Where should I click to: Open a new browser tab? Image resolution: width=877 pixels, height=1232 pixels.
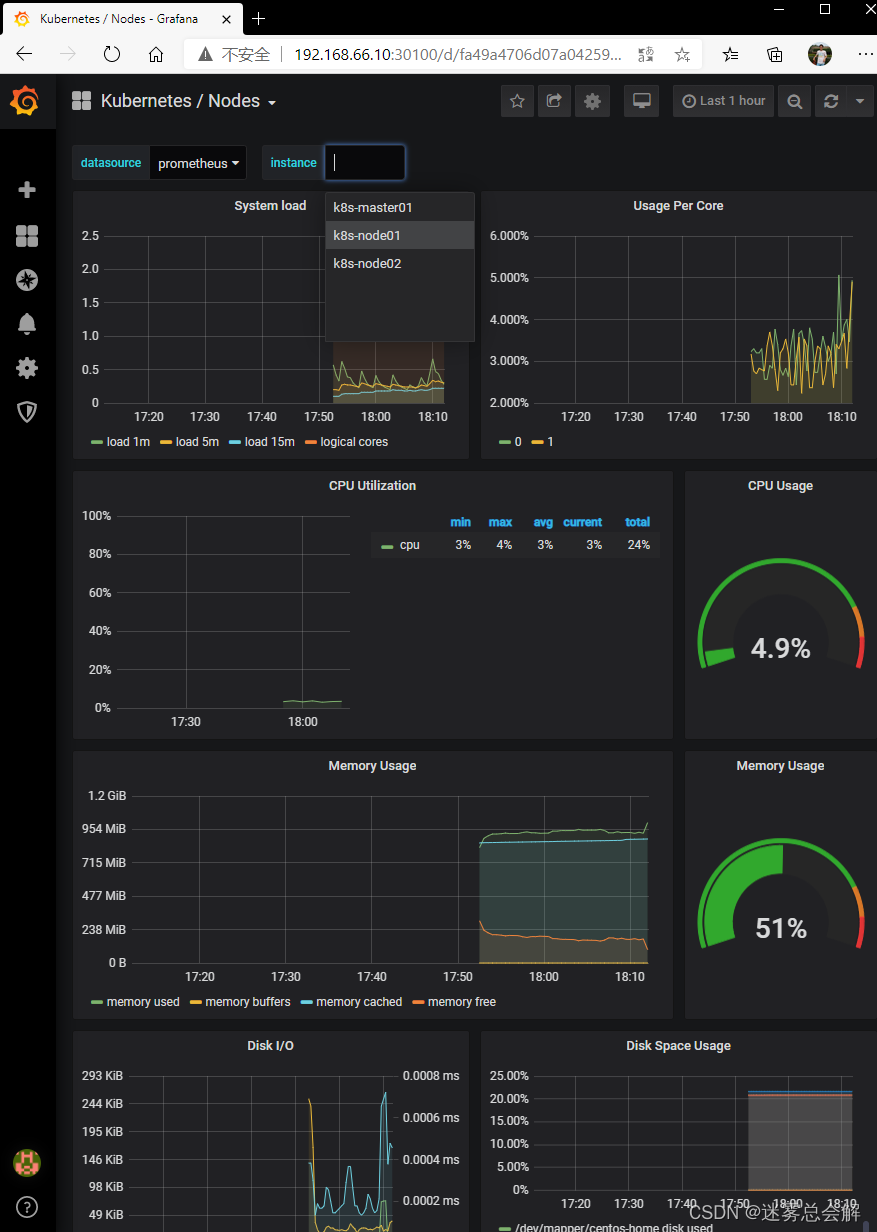click(x=259, y=18)
